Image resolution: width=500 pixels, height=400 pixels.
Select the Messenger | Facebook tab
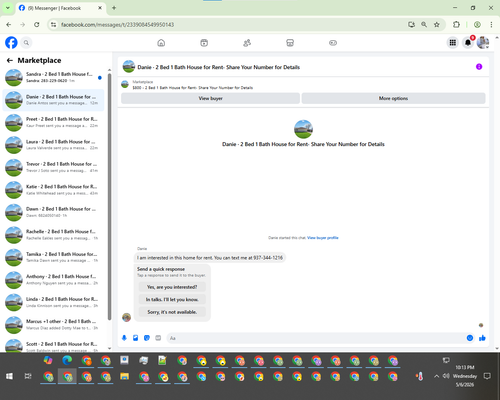tap(60, 8)
